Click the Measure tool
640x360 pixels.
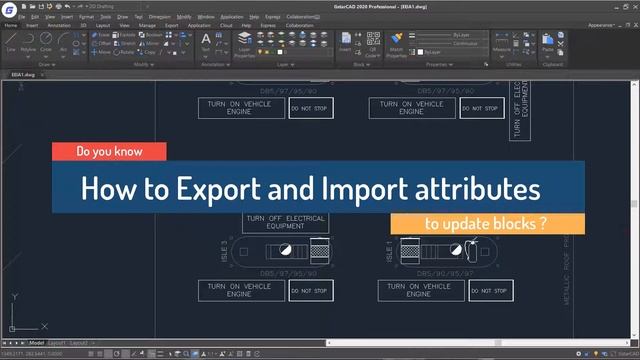[502, 42]
